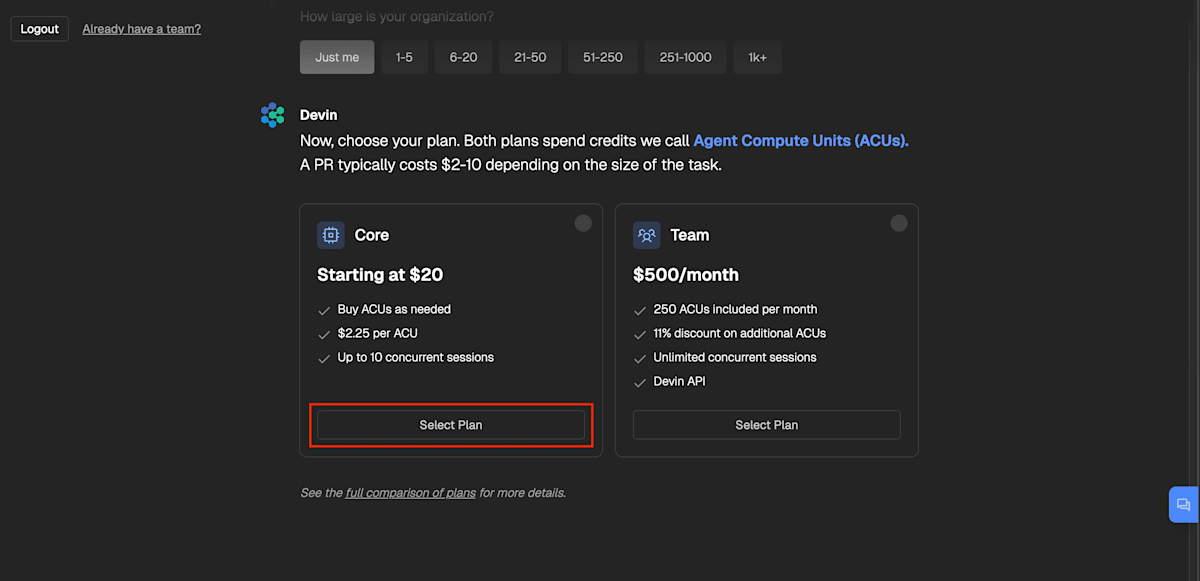Select the Team plan radio button

[899, 223]
